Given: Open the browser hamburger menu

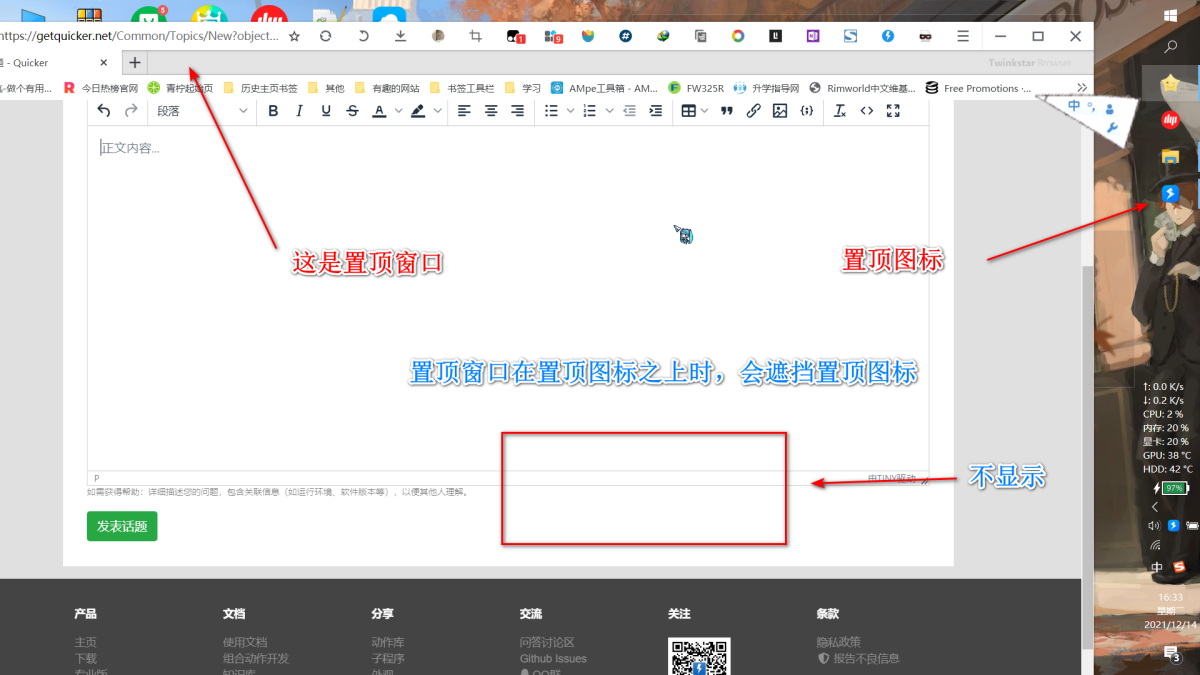Looking at the screenshot, I should pyautogui.click(x=963, y=36).
